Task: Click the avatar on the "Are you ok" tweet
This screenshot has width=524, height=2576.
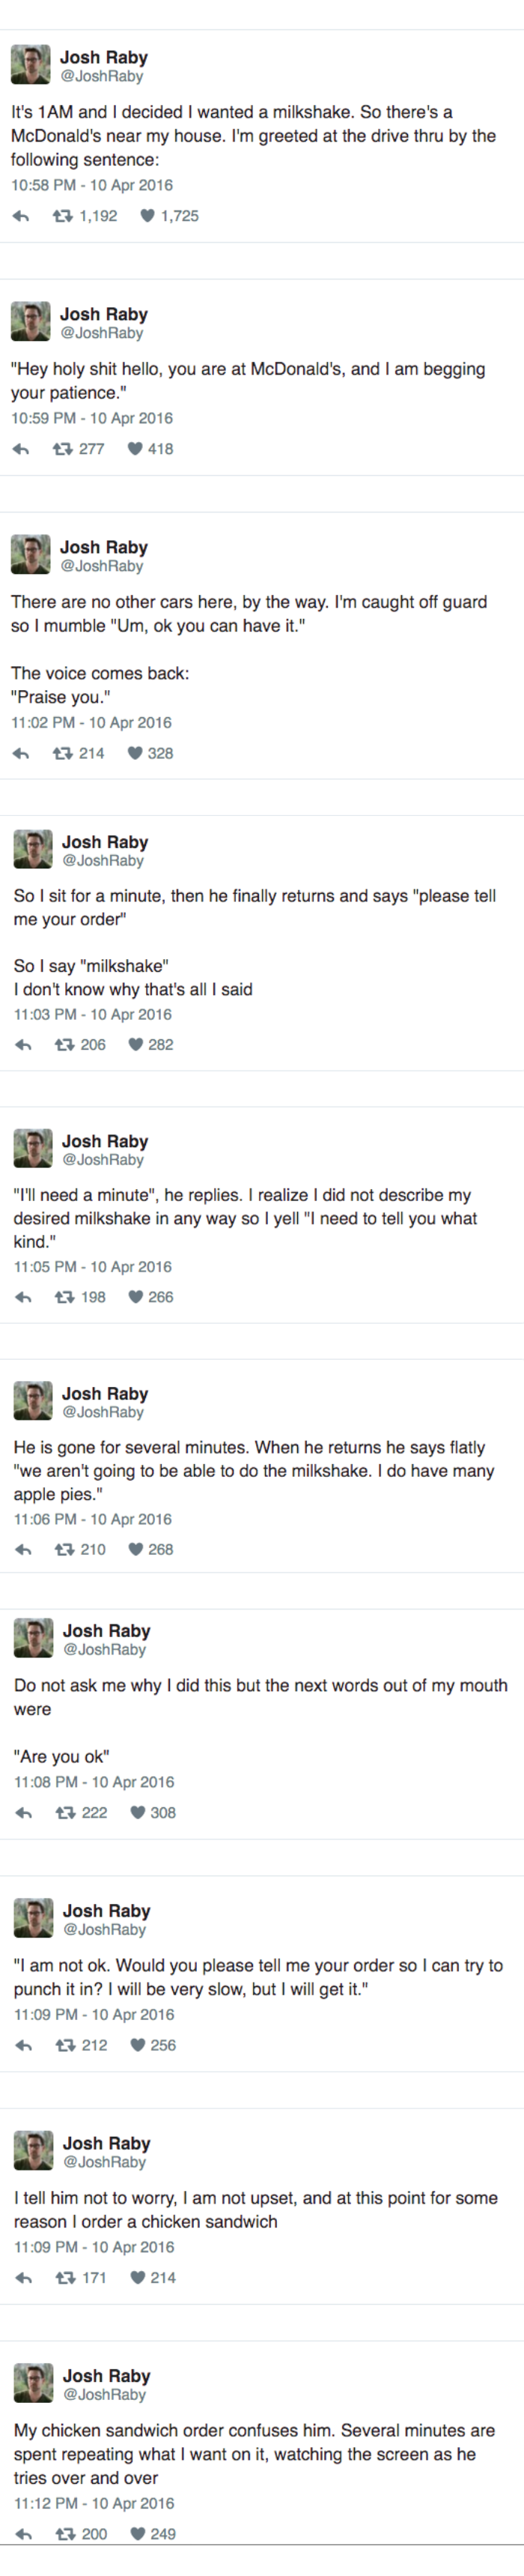Action: 33,1638
